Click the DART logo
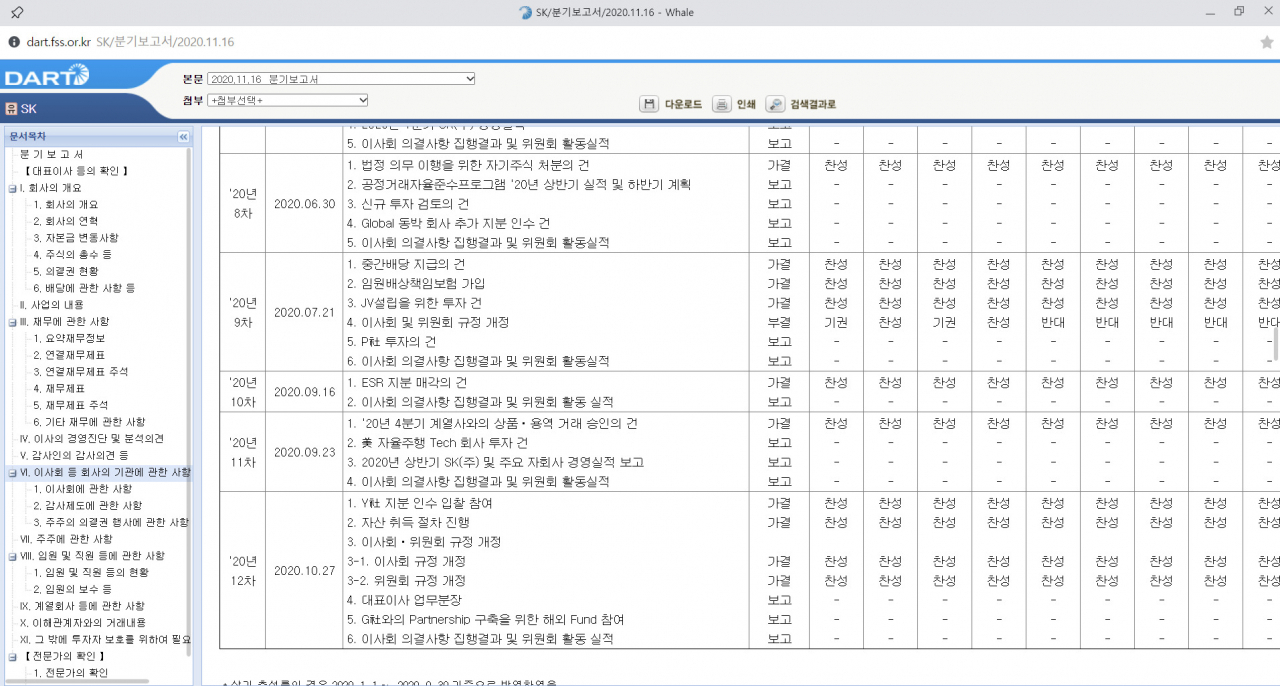Image resolution: width=1280 pixels, height=686 pixels. click(47, 76)
